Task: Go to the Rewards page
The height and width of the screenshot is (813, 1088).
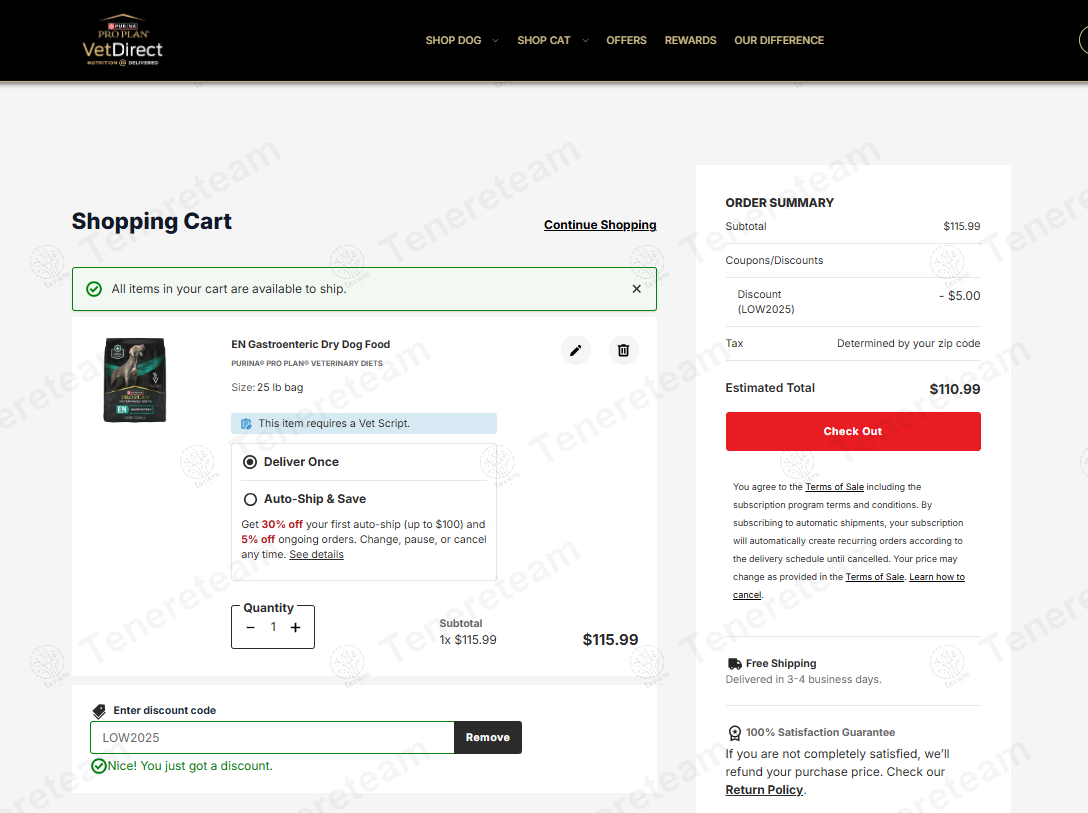Action: point(690,41)
